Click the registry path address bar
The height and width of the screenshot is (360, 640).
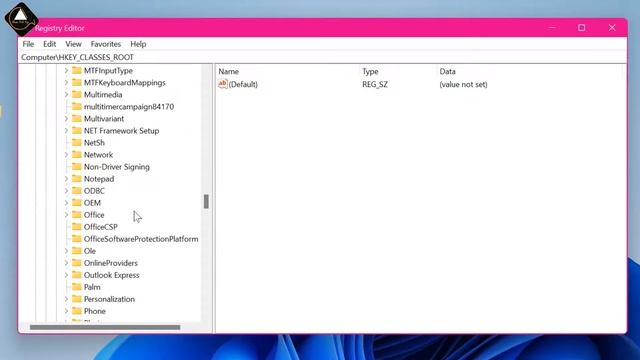coord(322,57)
